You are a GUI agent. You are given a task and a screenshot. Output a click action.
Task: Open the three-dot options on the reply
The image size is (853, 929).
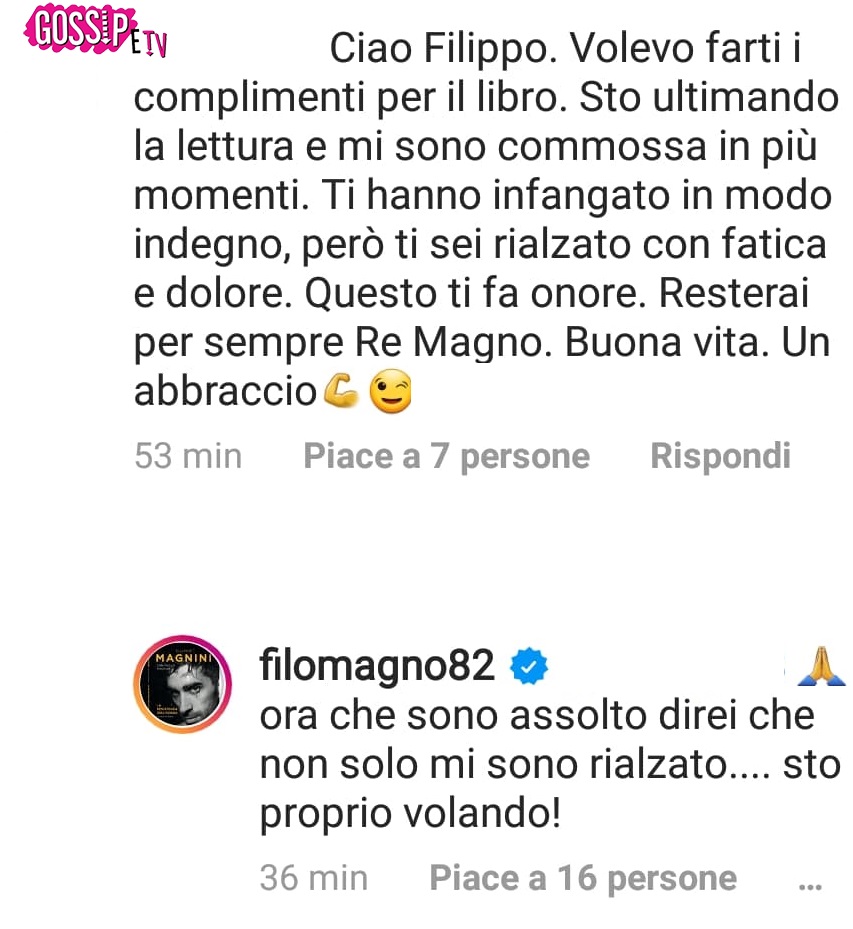810,886
